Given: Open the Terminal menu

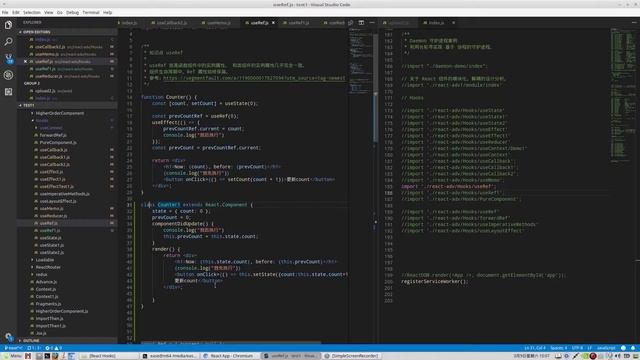Looking at the screenshot, I should (91, 13).
